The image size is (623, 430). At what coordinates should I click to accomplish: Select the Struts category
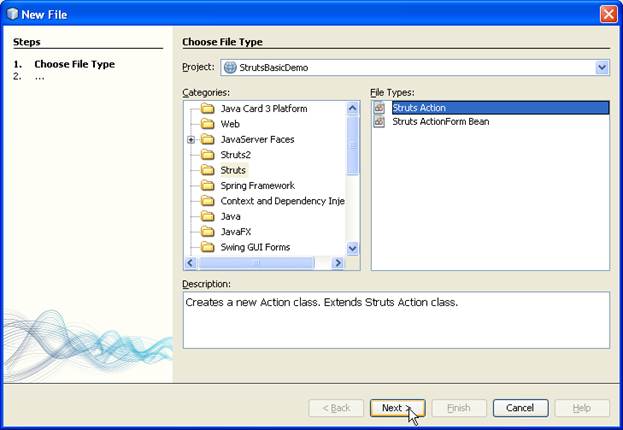click(x=233, y=170)
